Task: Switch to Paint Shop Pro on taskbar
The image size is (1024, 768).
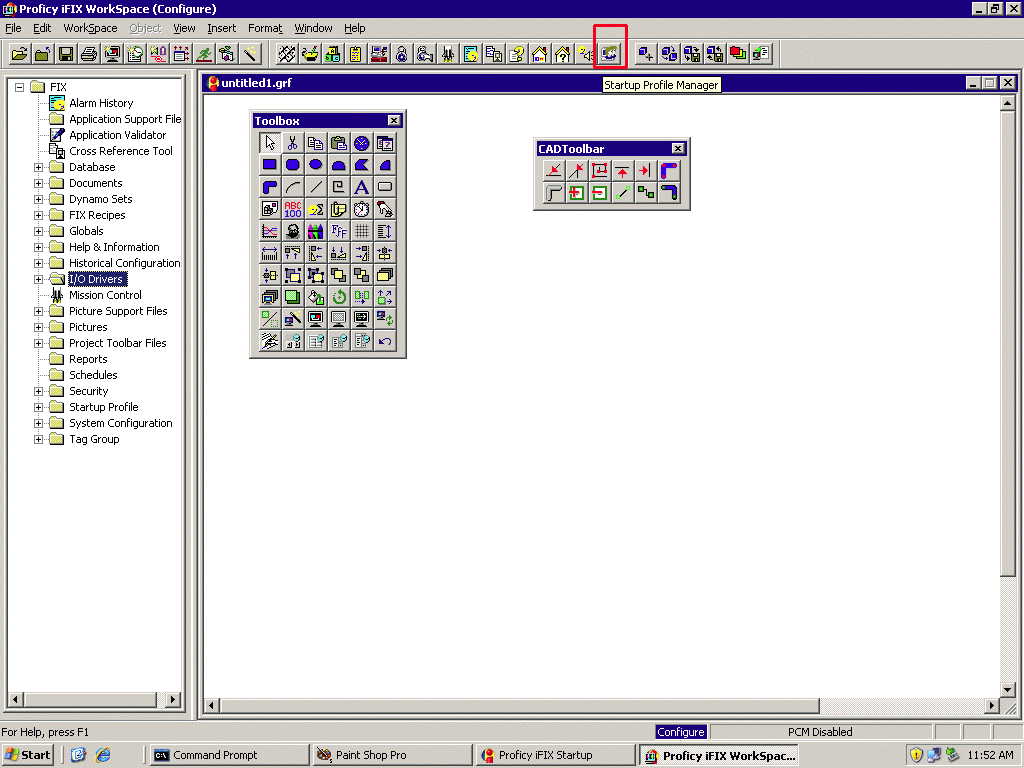Action: 392,755
